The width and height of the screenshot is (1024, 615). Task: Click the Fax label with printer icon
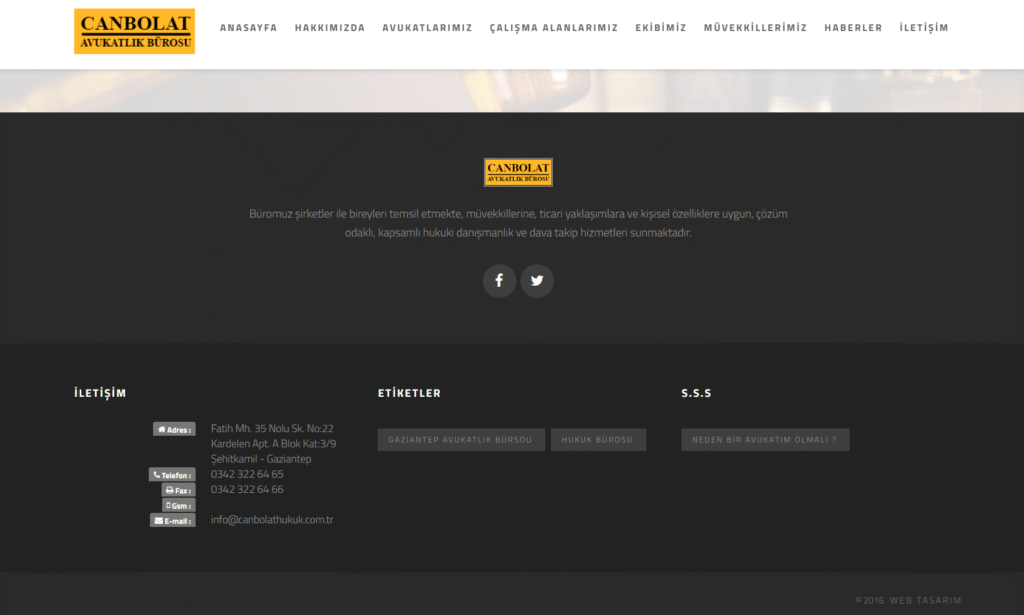pos(178,490)
